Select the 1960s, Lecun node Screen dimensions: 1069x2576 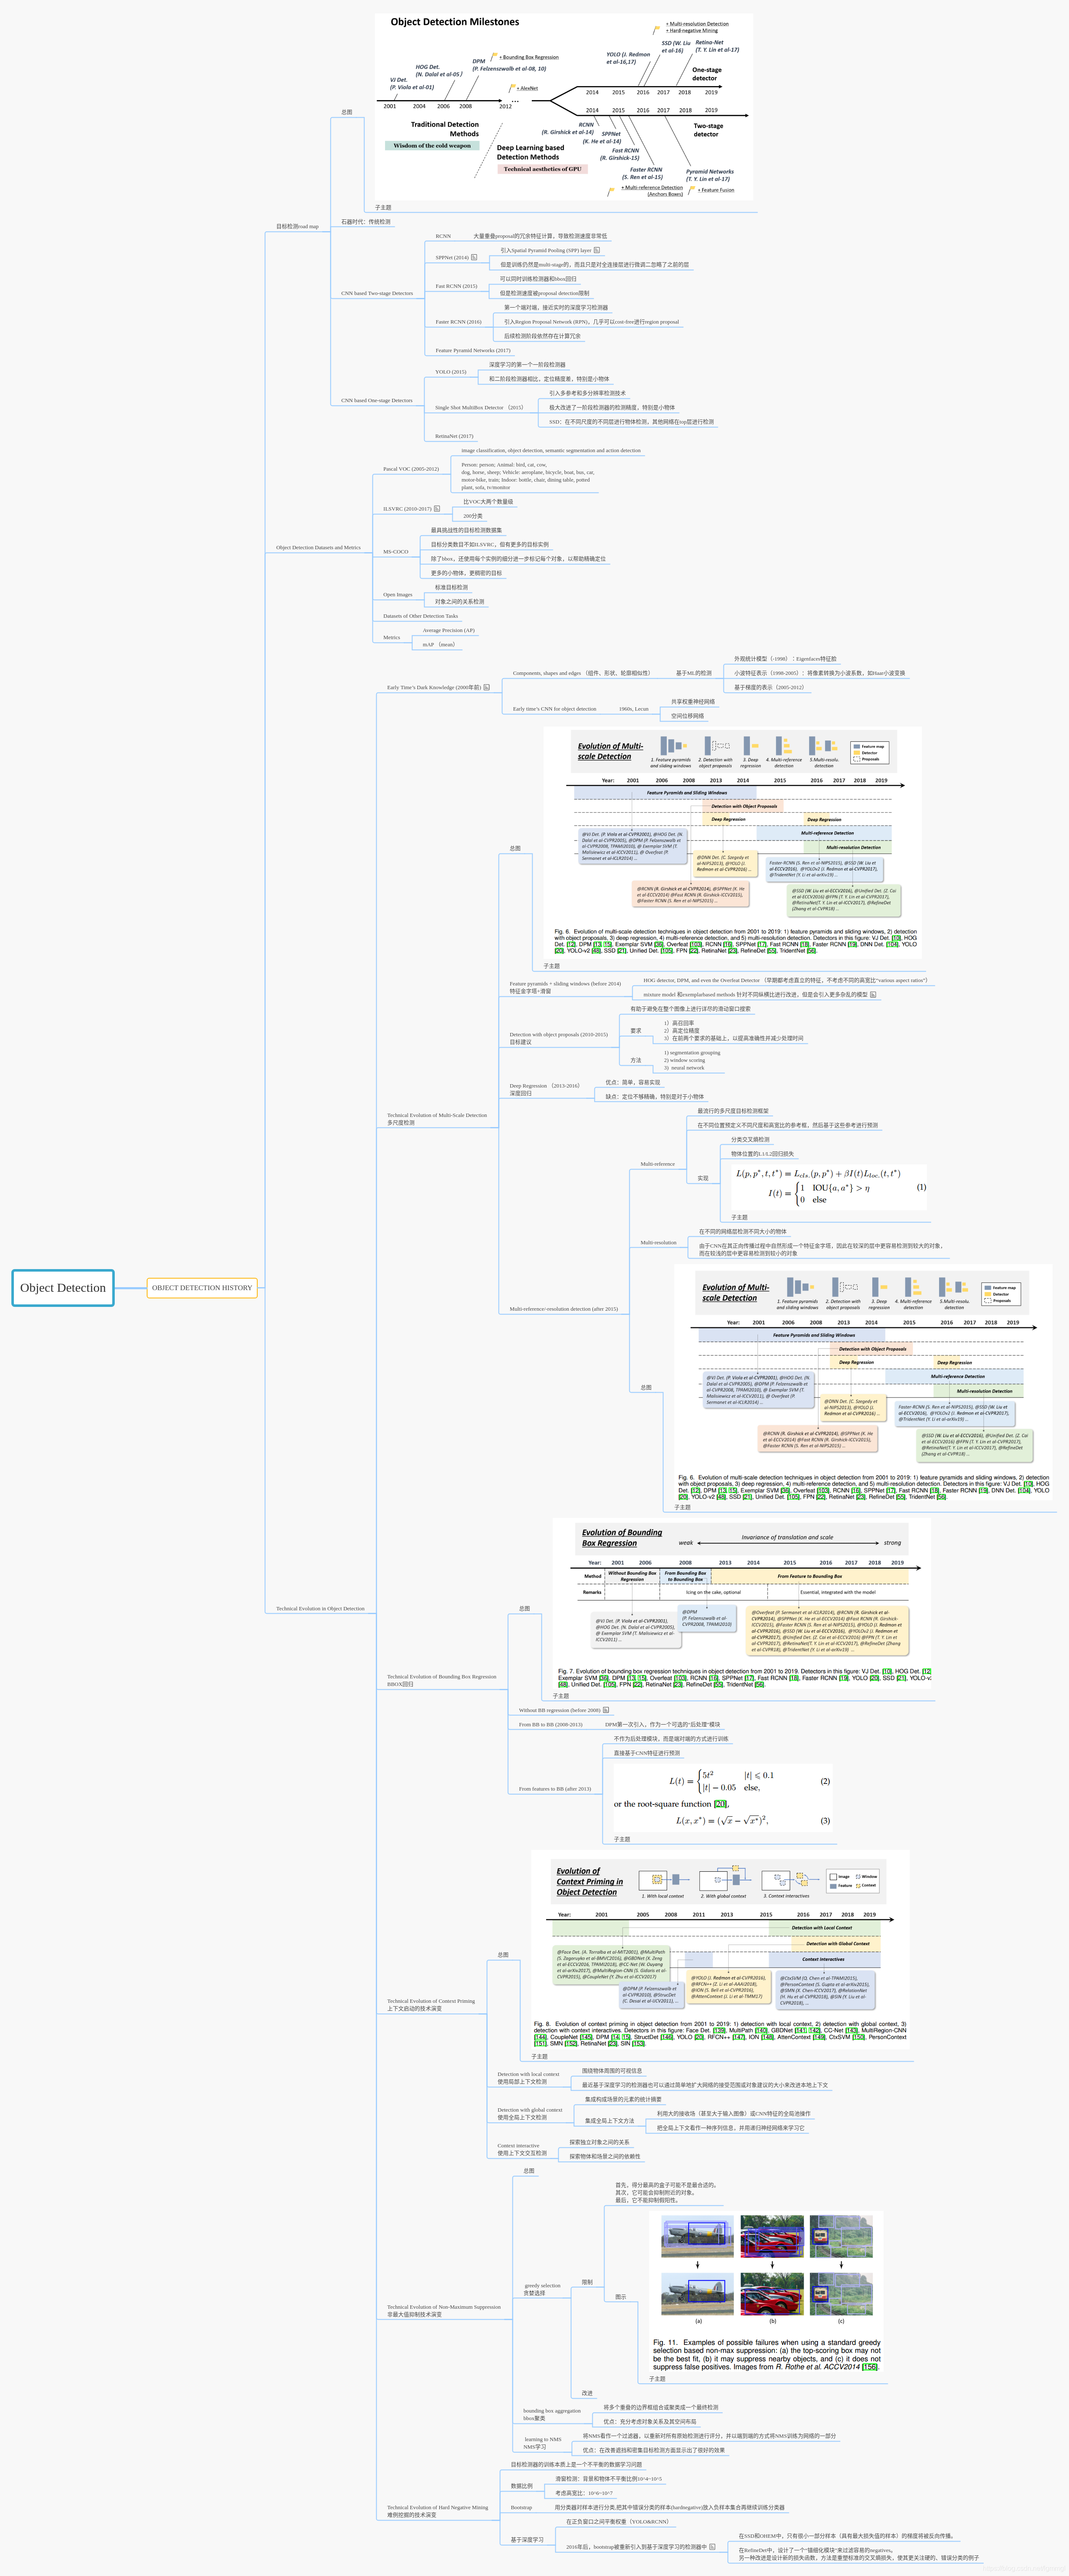633,708
